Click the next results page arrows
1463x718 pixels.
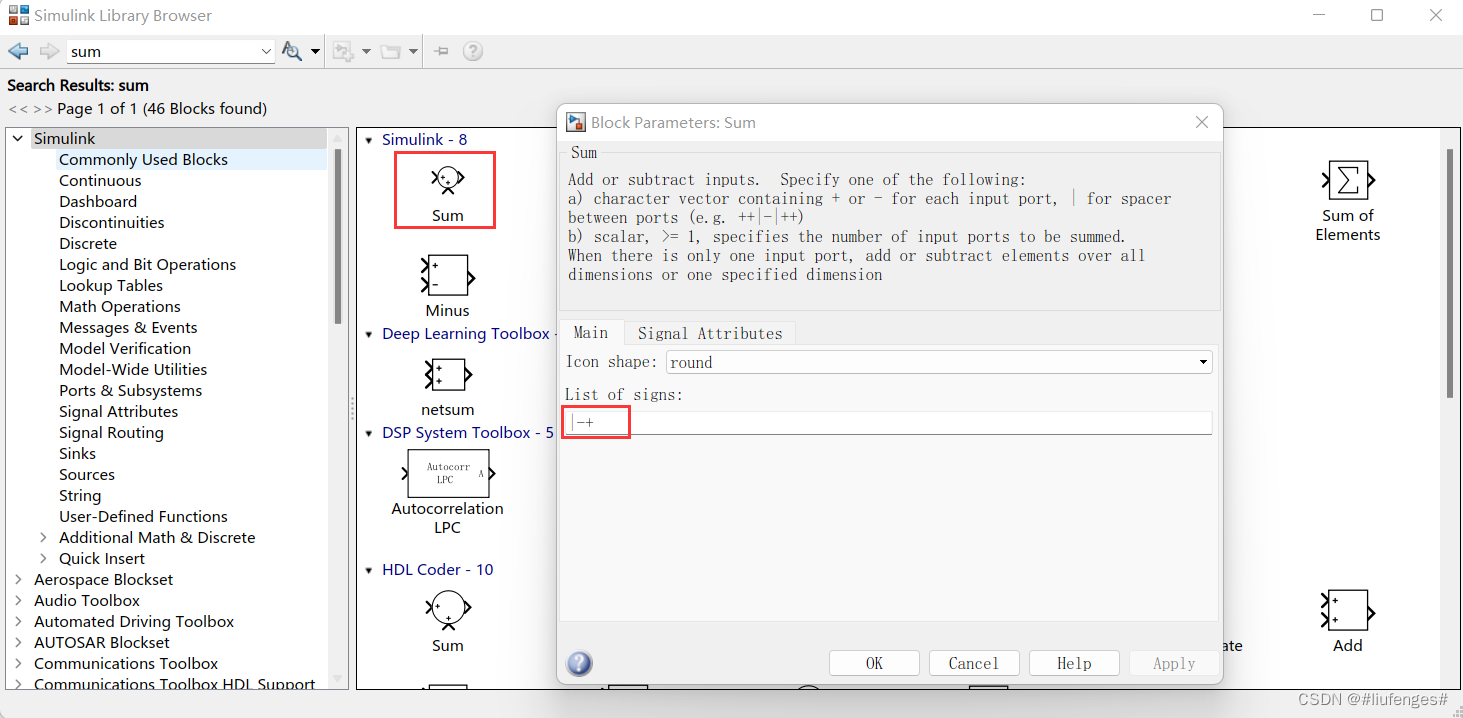(44, 109)
